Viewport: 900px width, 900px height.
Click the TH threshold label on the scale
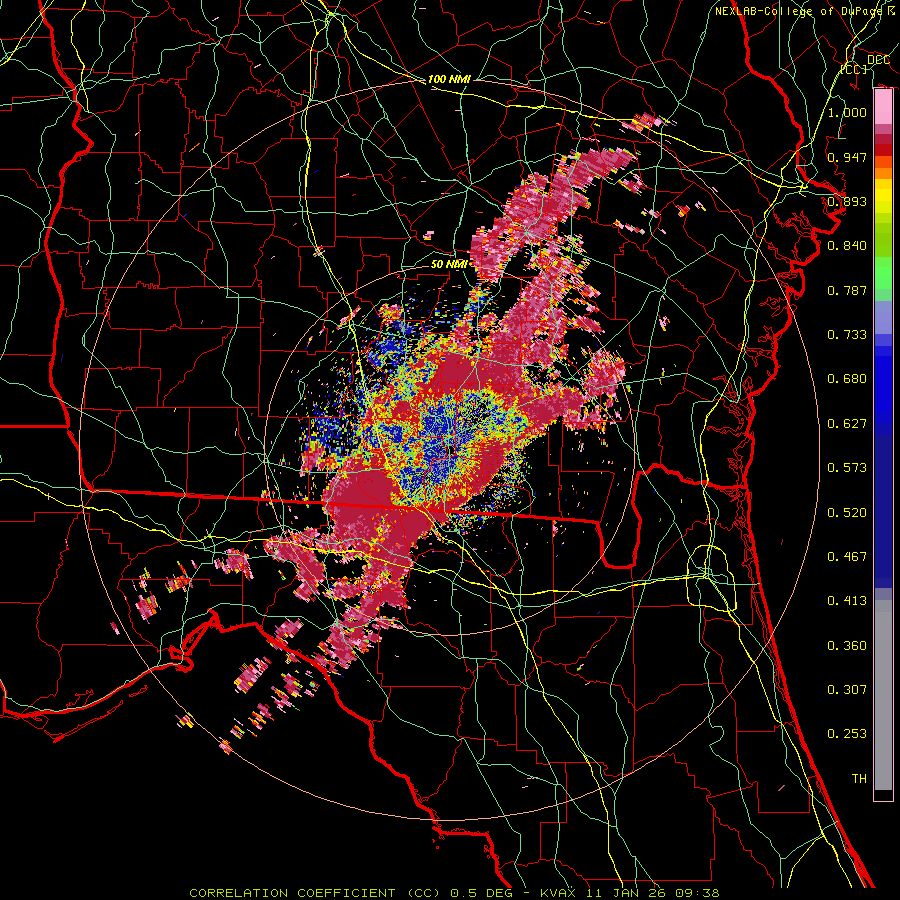[859, 779]
